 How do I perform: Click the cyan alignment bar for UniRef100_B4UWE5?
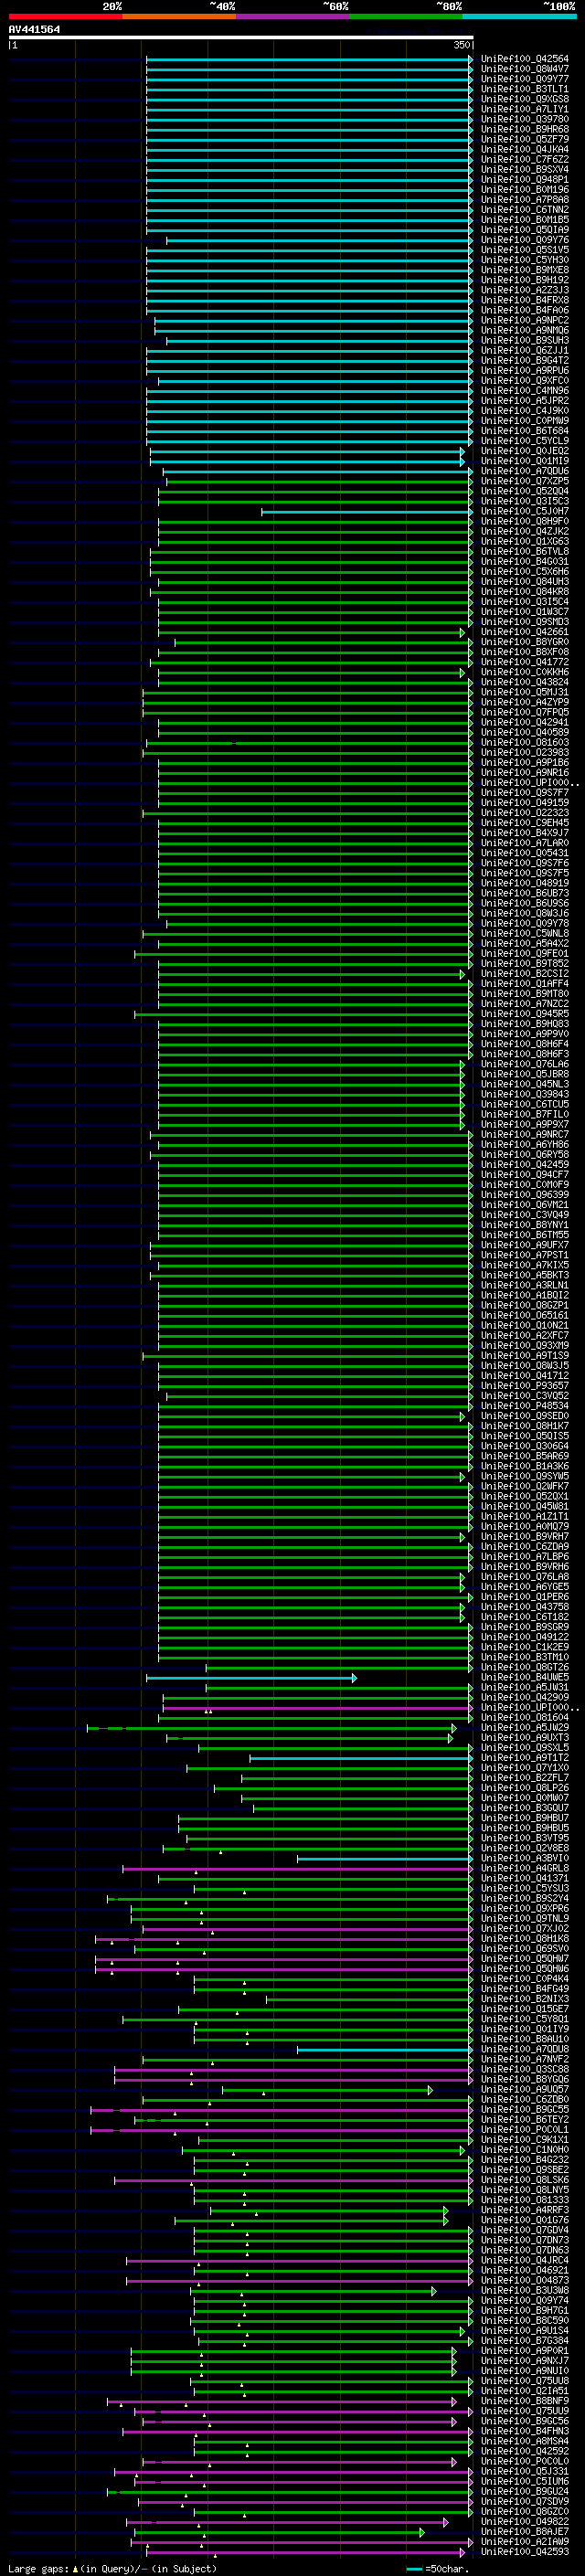(250, 1678)
